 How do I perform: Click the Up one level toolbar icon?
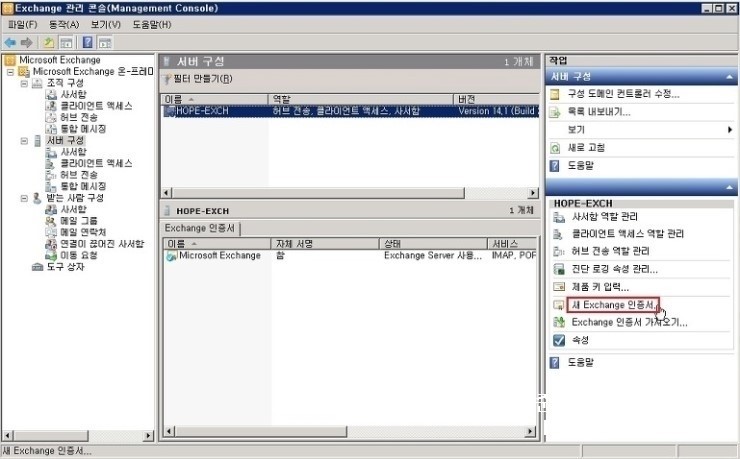click(x=49, y=43)
